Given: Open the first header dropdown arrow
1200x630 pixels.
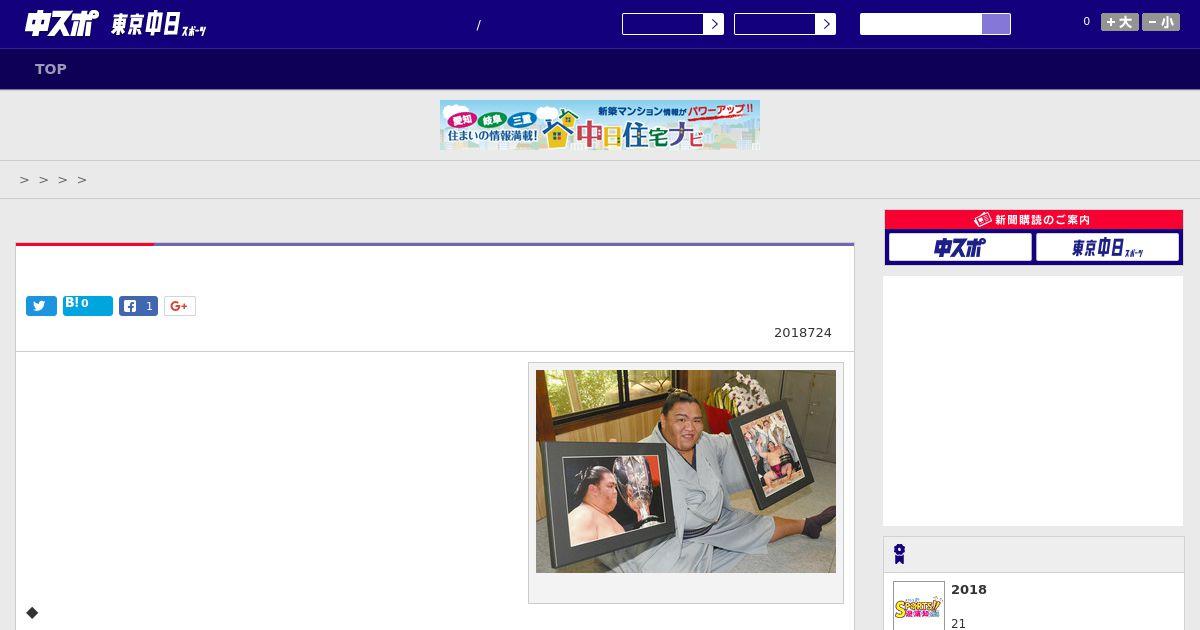Looking at the screenshot, I should point(713,24).
